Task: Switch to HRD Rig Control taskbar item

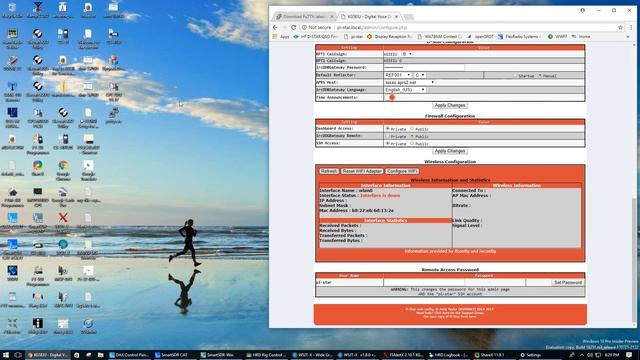Action: click(x=266, y=355)
